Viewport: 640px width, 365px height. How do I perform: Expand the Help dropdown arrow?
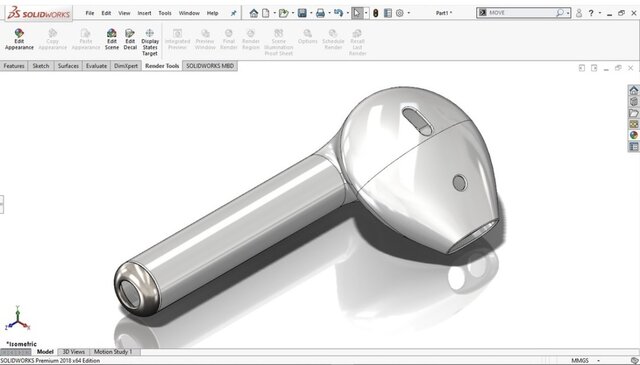tap(600, 13)
